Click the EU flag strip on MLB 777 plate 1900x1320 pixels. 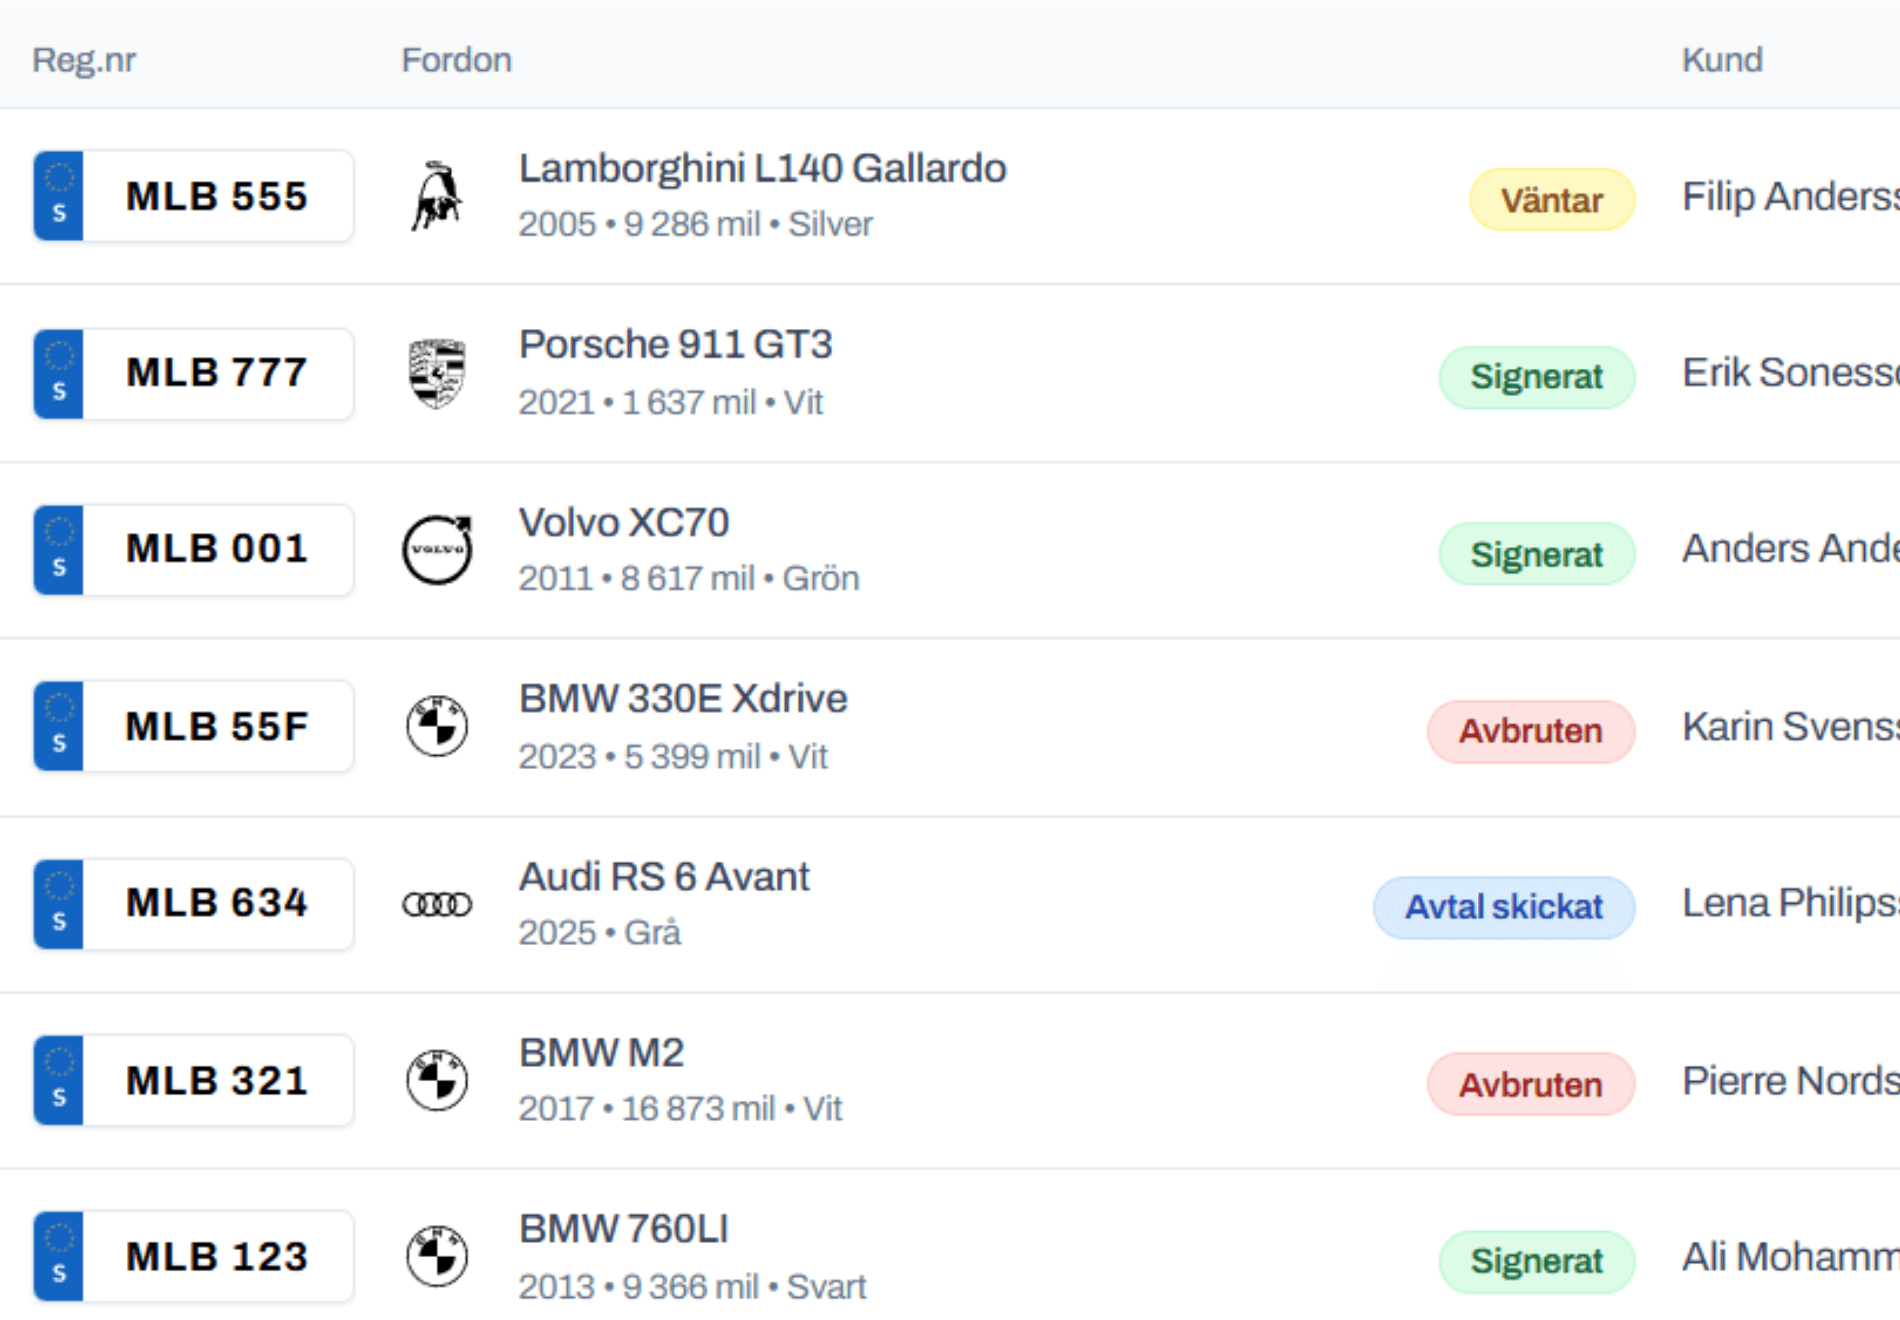point(59,373)
